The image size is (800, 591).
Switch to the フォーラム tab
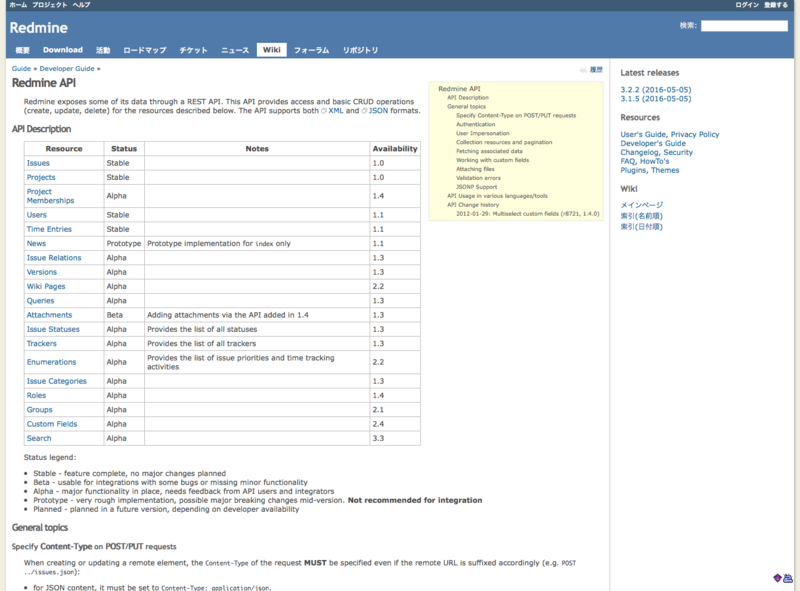[311, 50]
